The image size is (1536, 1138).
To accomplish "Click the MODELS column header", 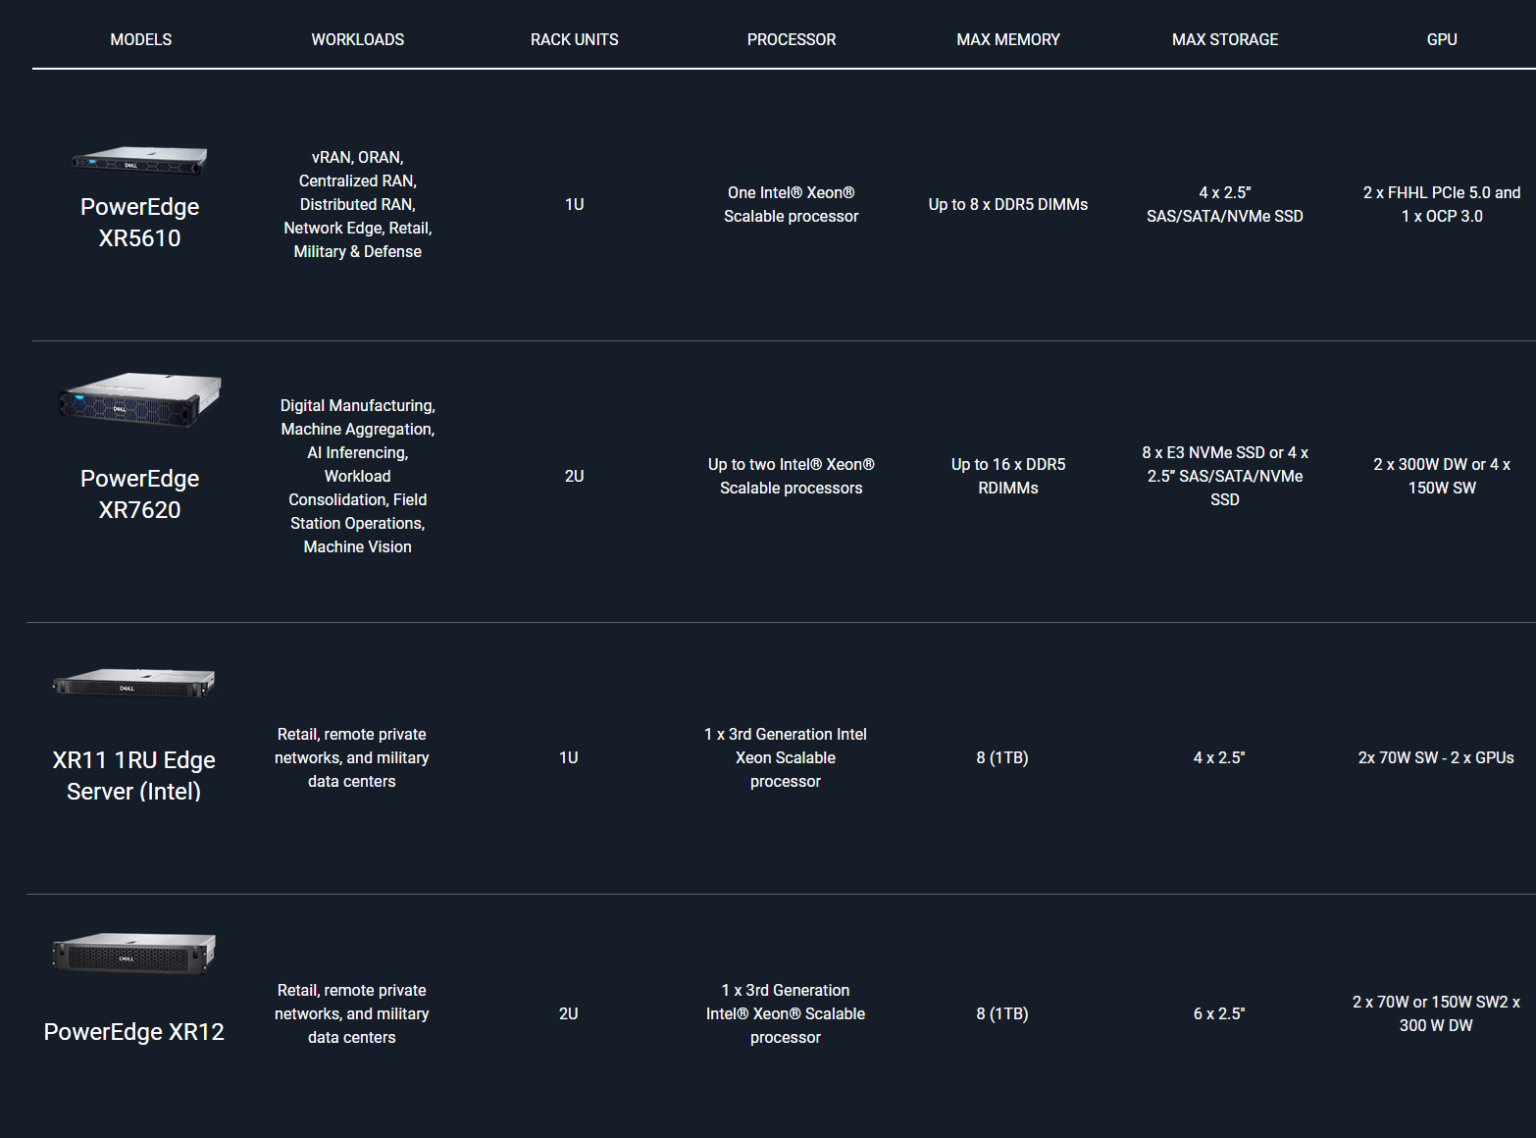I will 141,40.
